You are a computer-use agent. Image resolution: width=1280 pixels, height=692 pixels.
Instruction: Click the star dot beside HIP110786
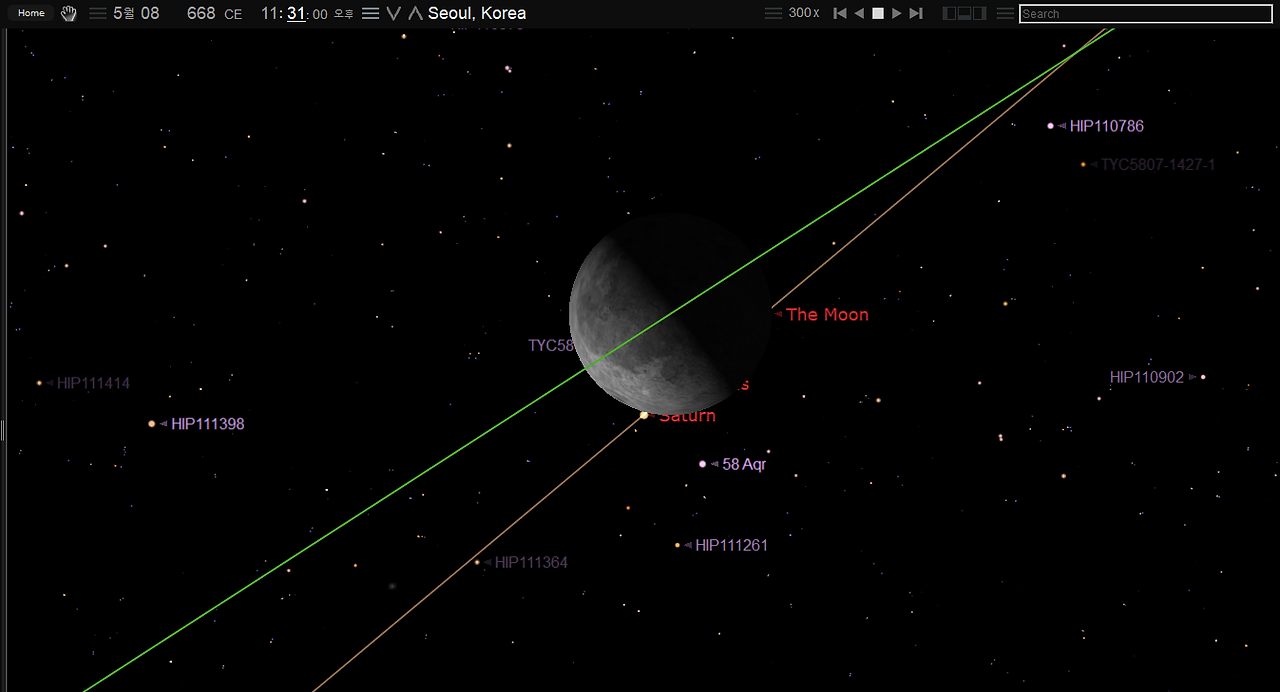[x=1050, y=126]
